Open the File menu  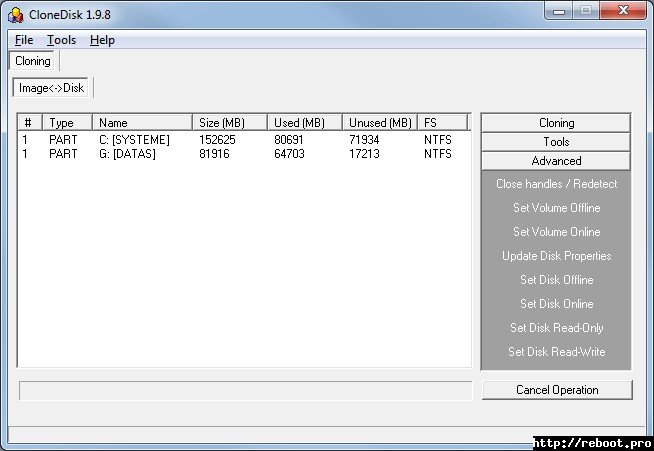pyautogui.click(x=24, y=40)
